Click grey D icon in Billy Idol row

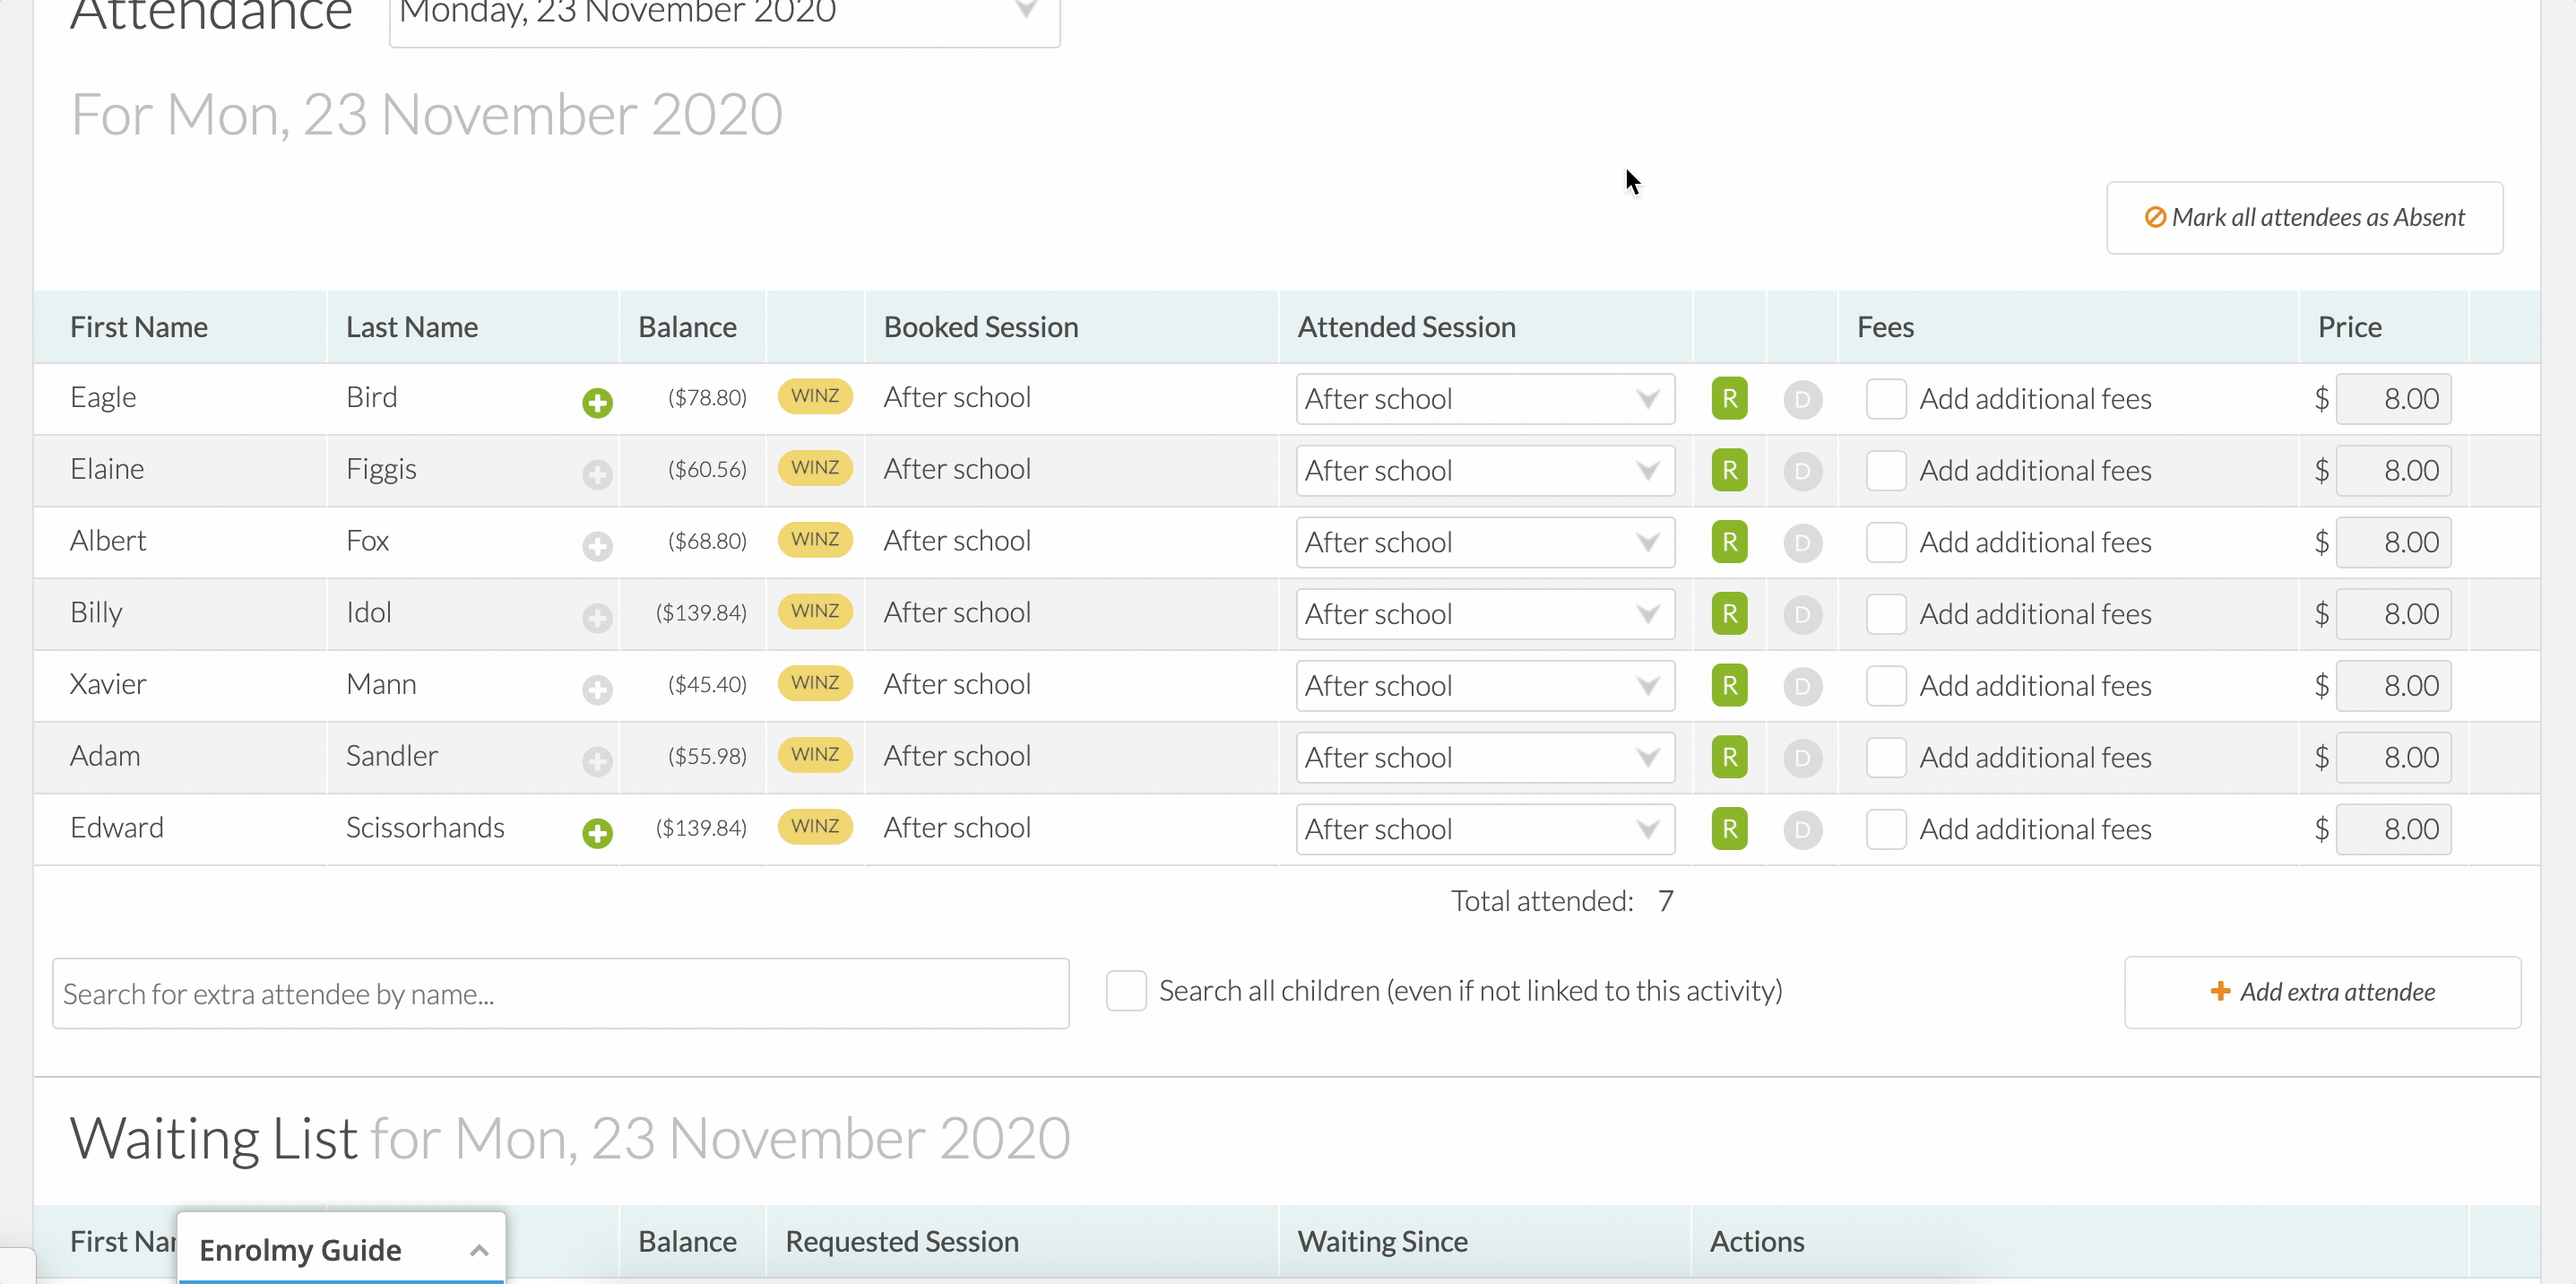coord(1802,615)
